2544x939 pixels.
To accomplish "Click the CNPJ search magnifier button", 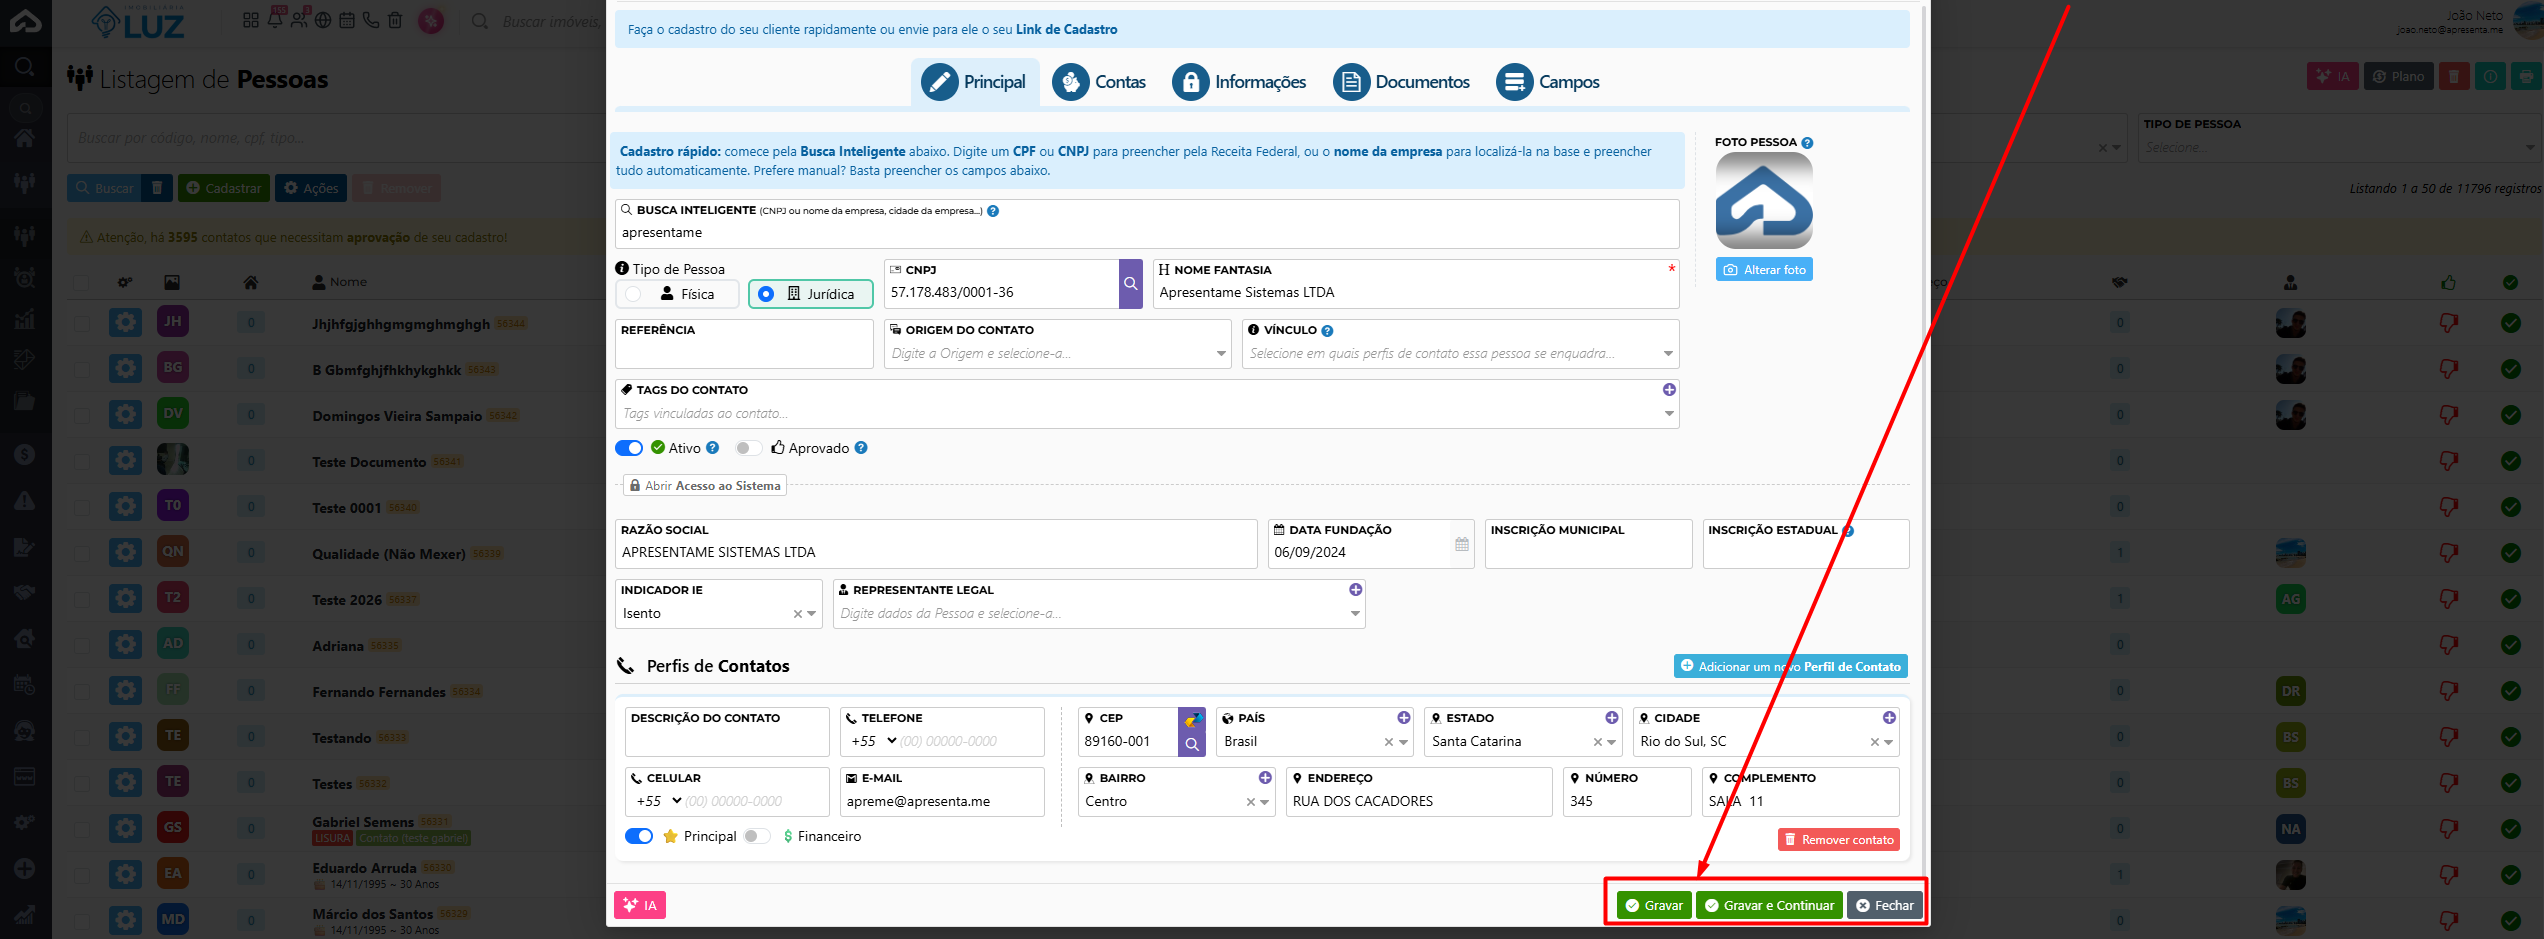I will 1130,284.
